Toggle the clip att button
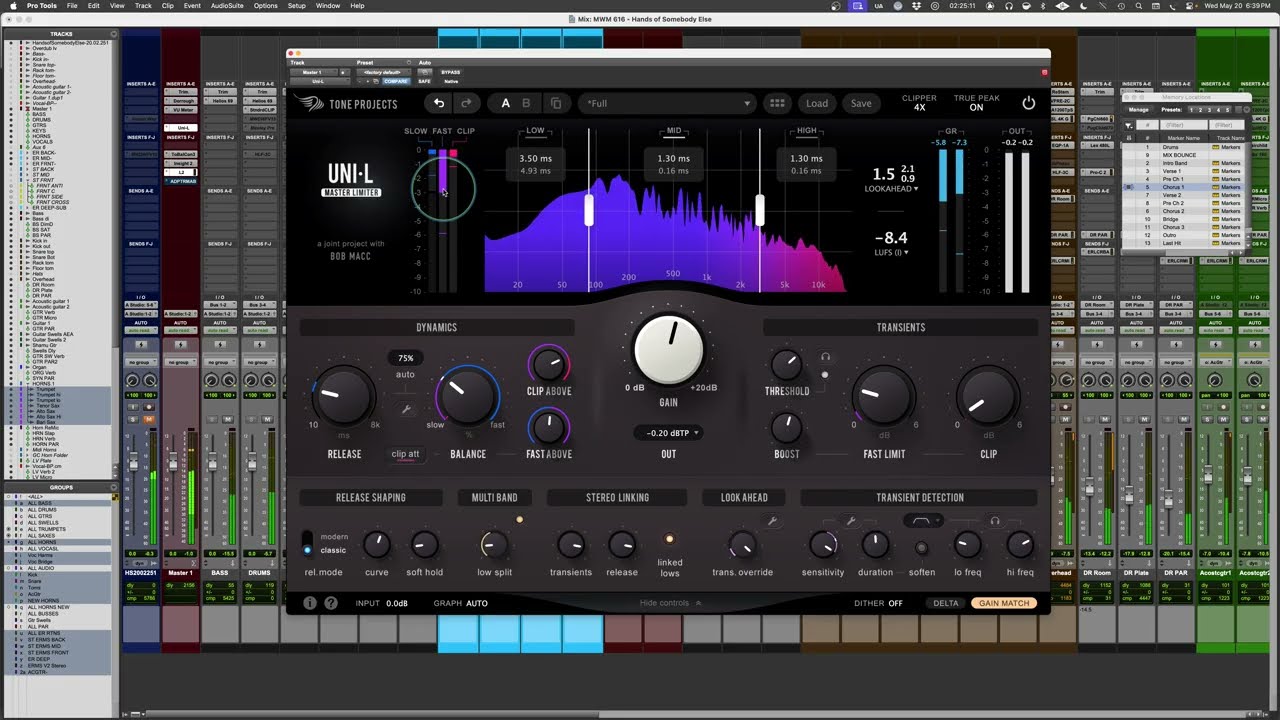The height and width of the screenshot is (720, 1280). [x=405, y=454]
